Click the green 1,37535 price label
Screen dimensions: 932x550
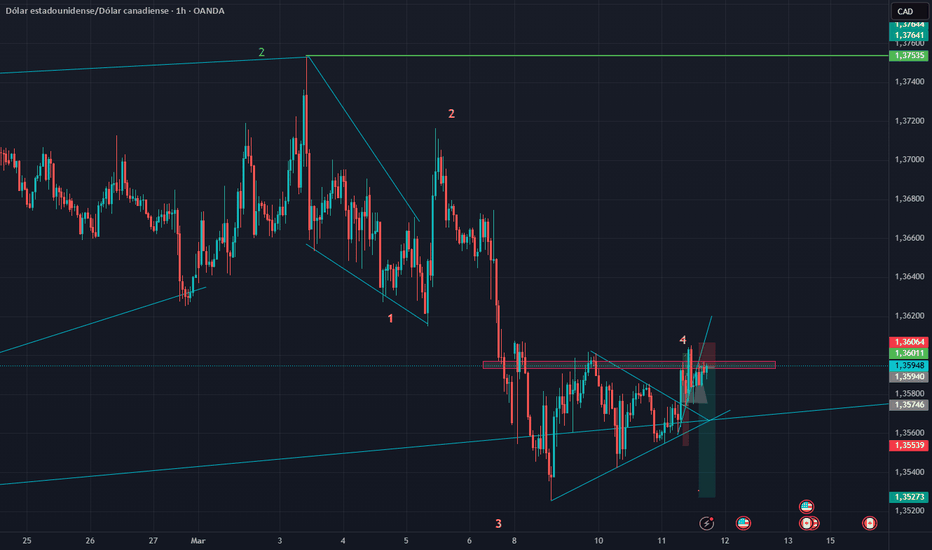(x=909, y=55)
